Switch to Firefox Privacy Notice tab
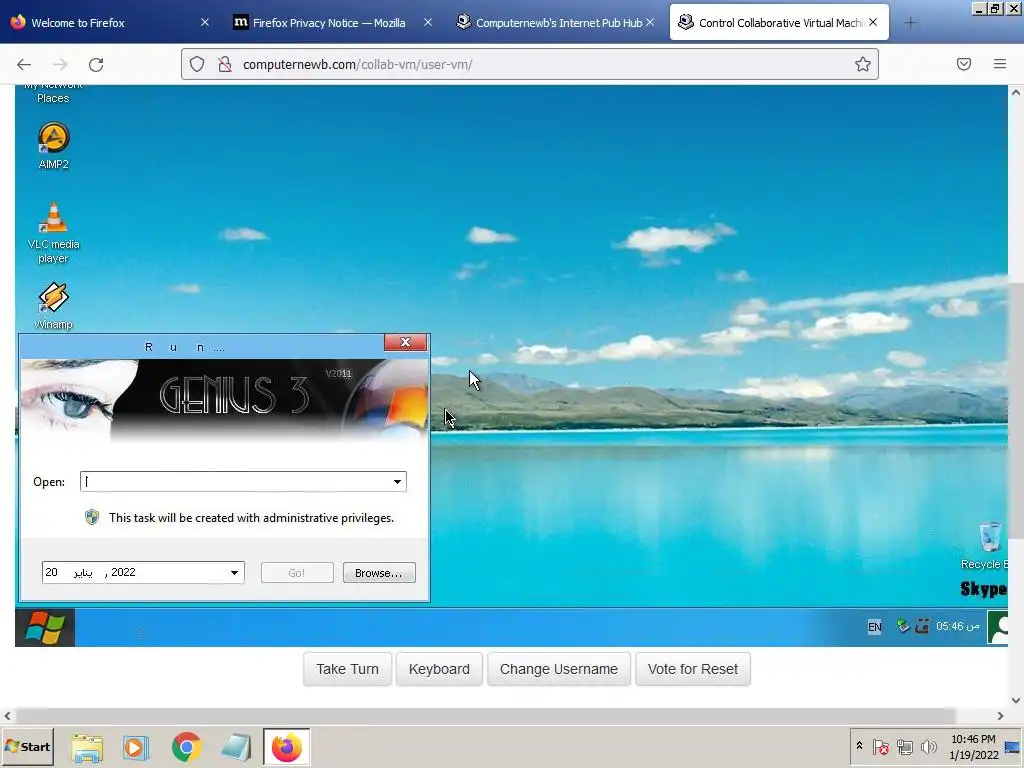The image size is (1024, 768). [328, 23]
